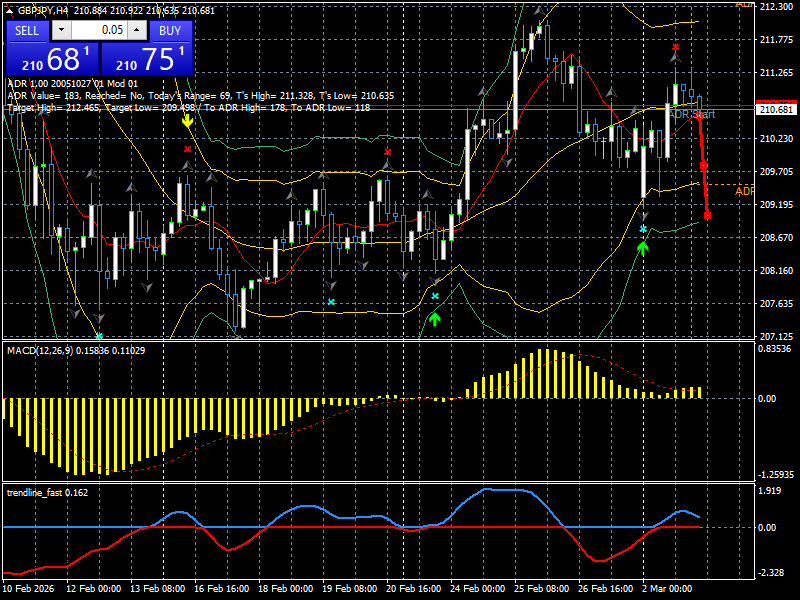Decrease trade volume with the down arrow
This screenshot has height=600, width=800.
(62, 30)
